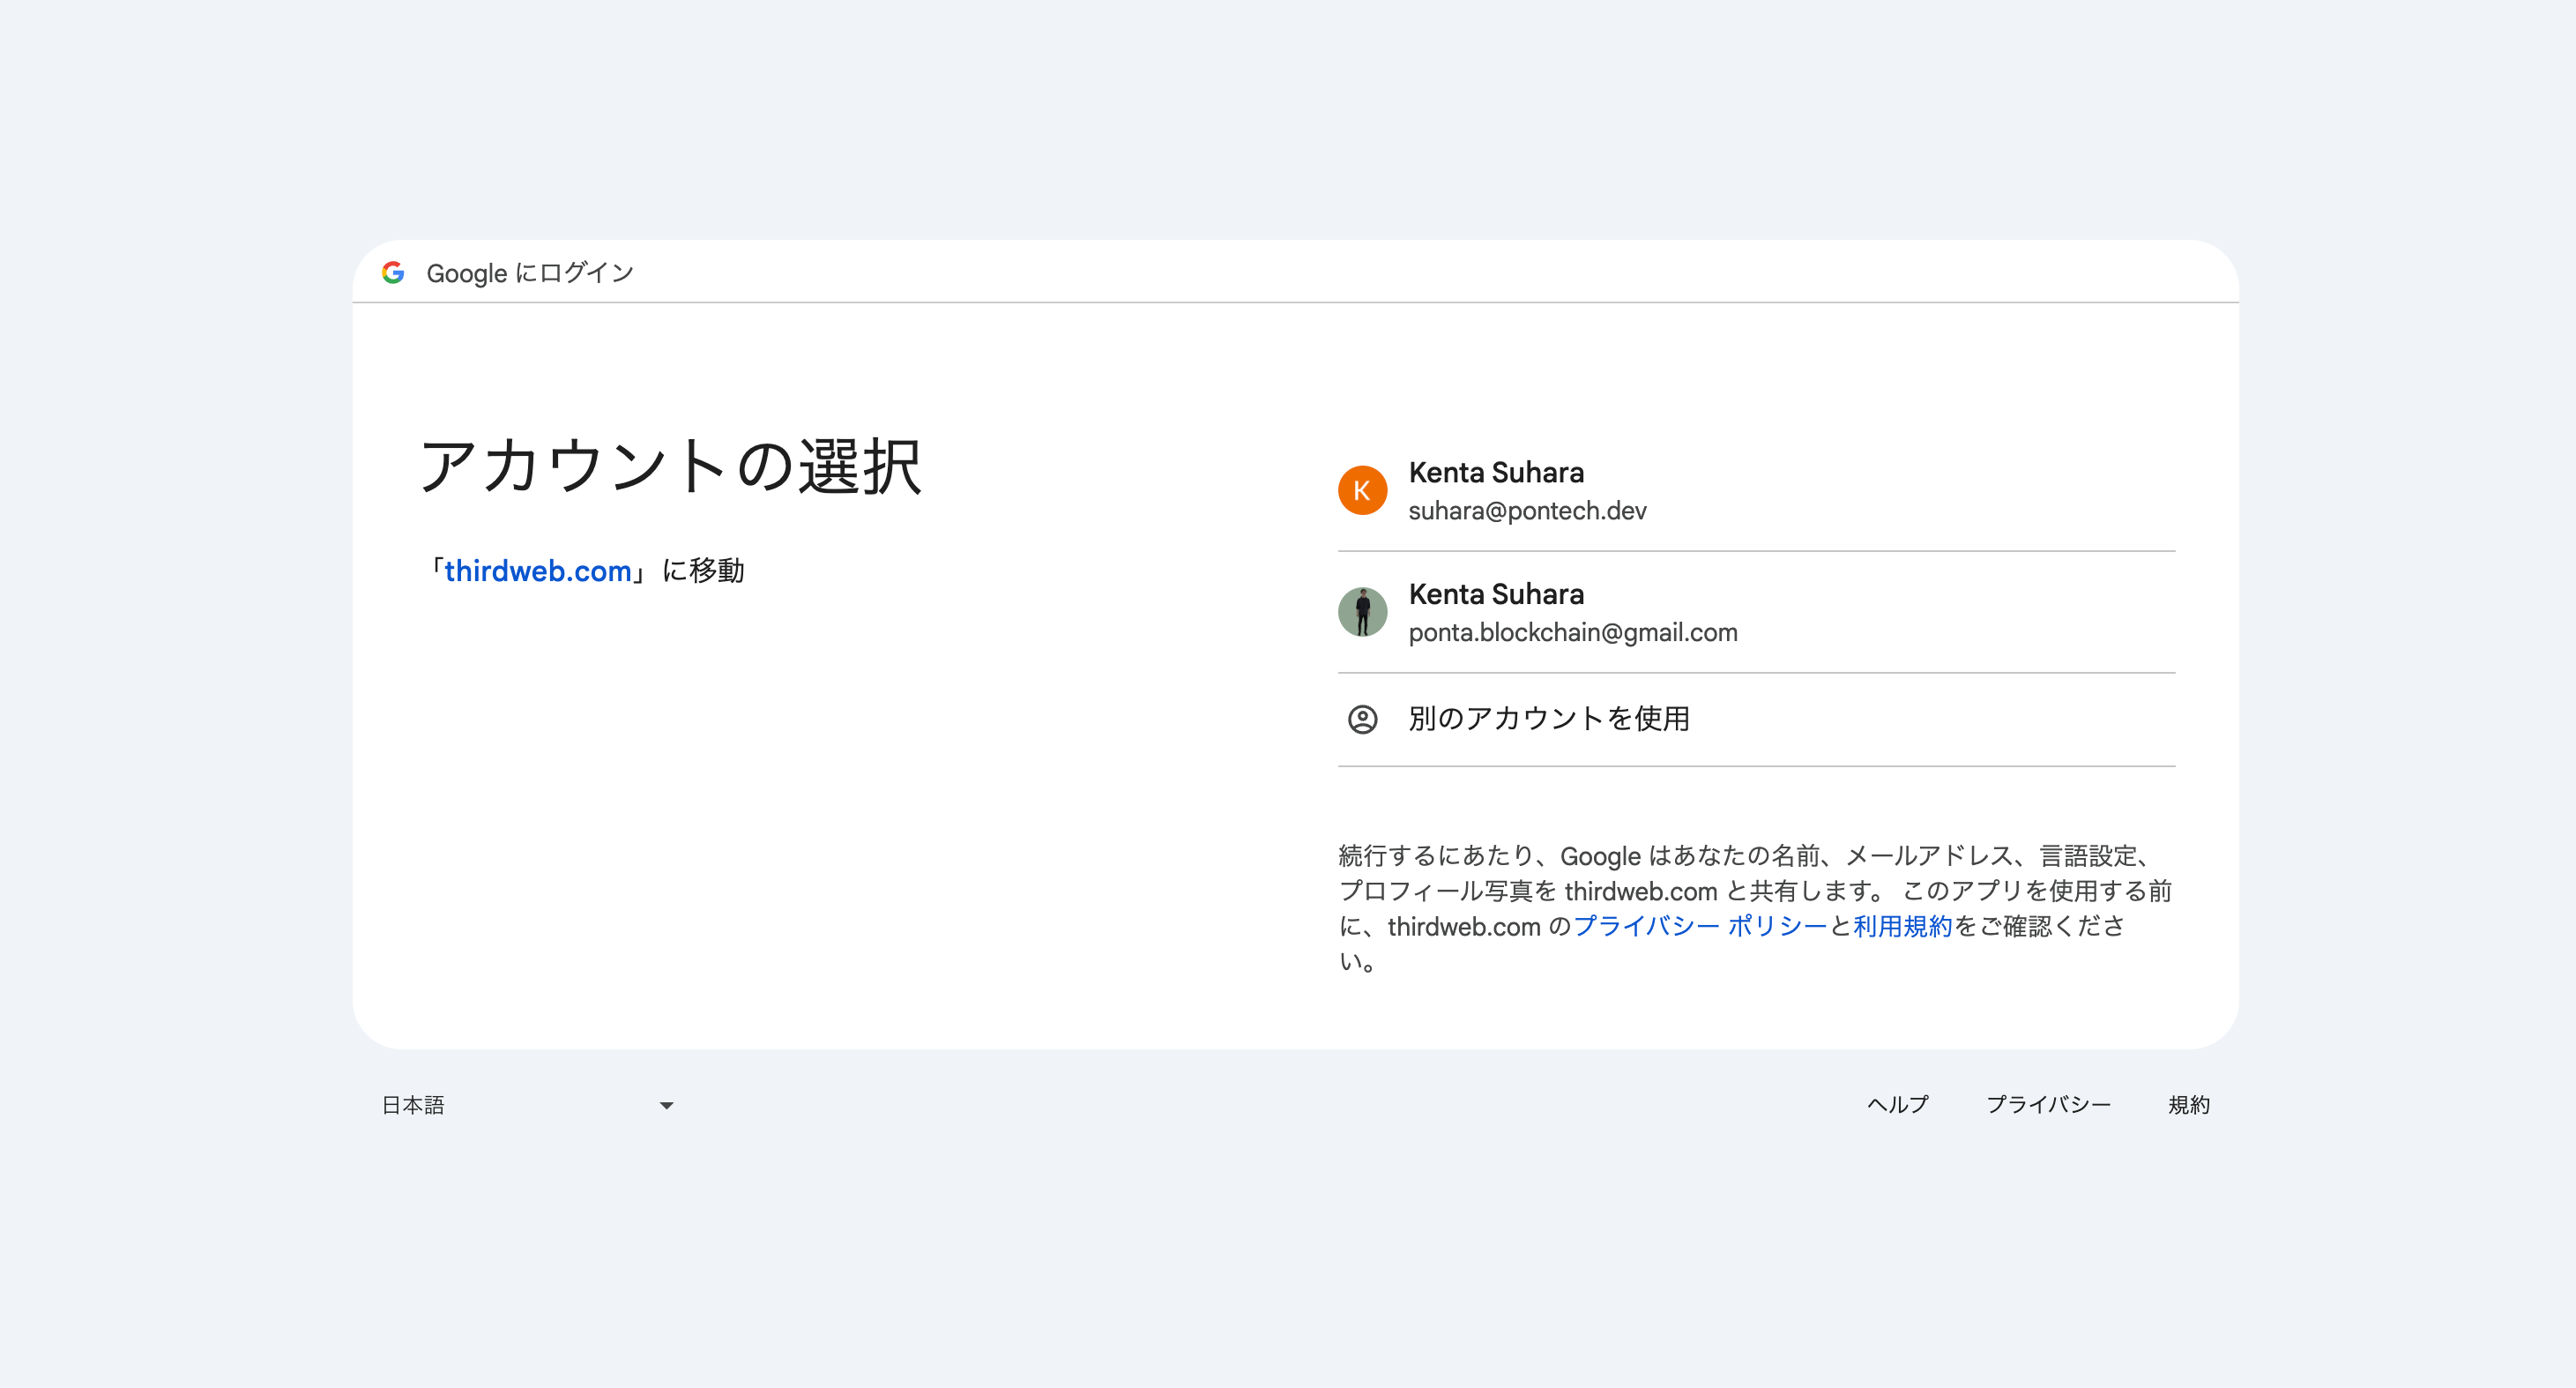The height and width of the screenshot is (1388, 2576).
Task: Open the プライバシー ポリシー link in the disclosure text
Action: point(1700,926)
